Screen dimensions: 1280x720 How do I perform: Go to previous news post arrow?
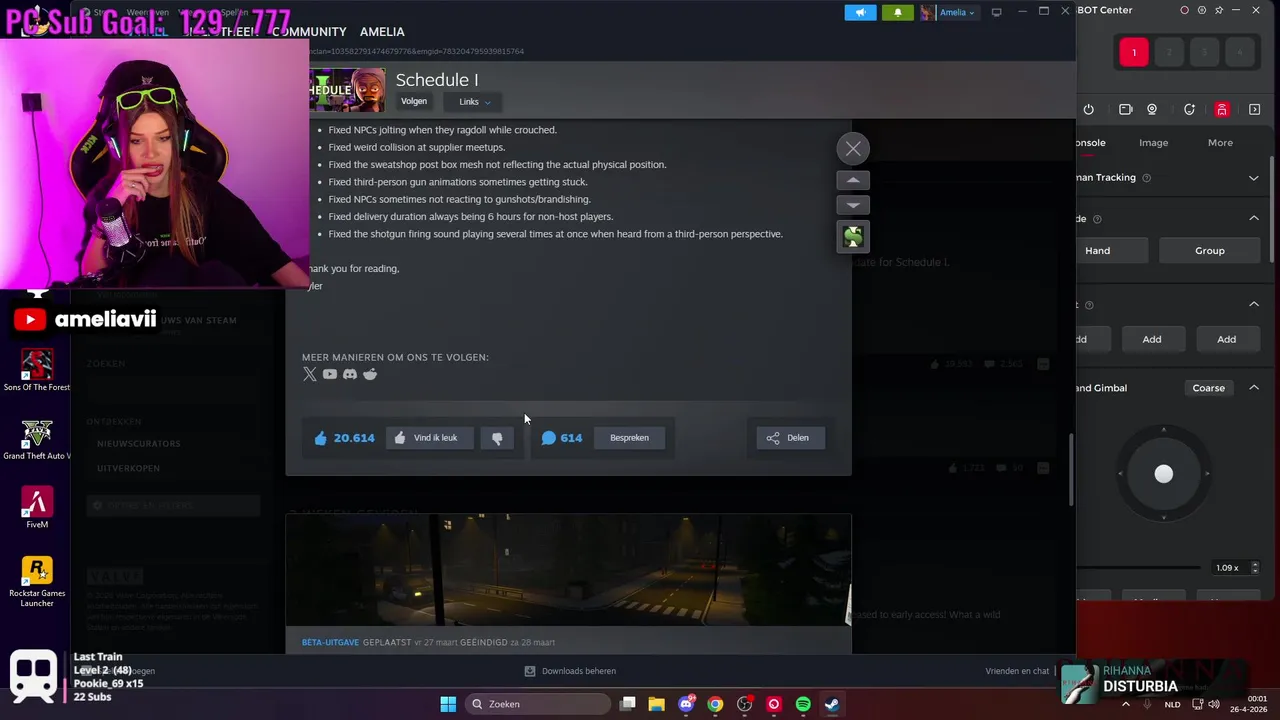pos(853,180)
